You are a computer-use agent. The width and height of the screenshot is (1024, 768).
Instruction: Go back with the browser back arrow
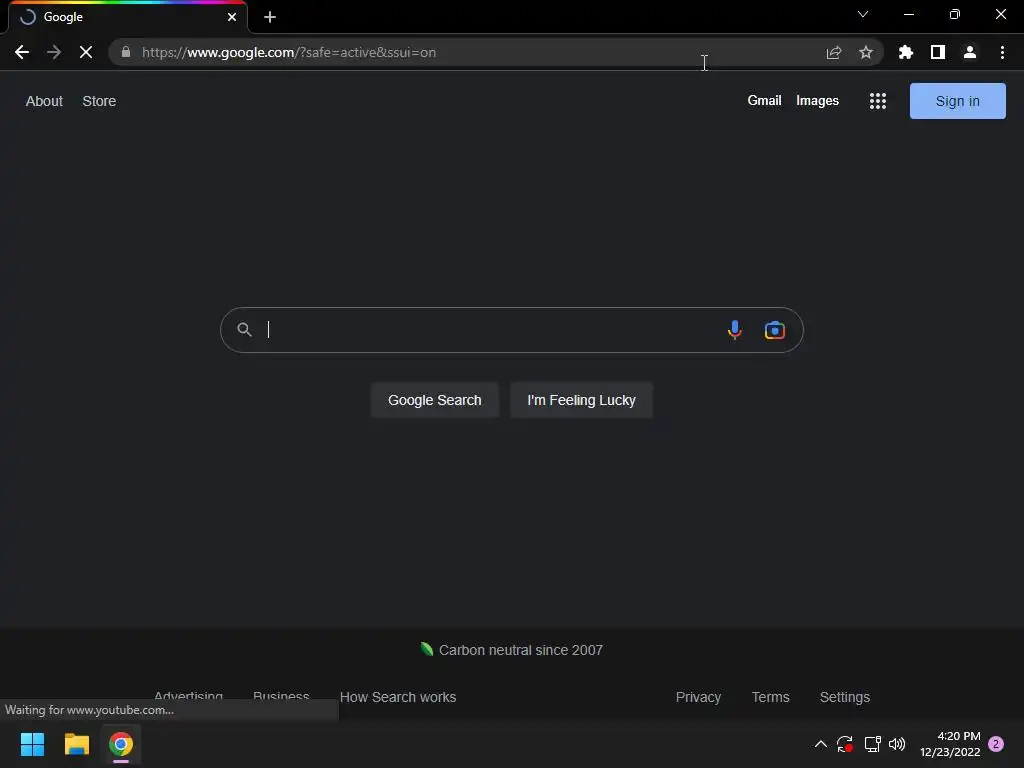[22, 52]
